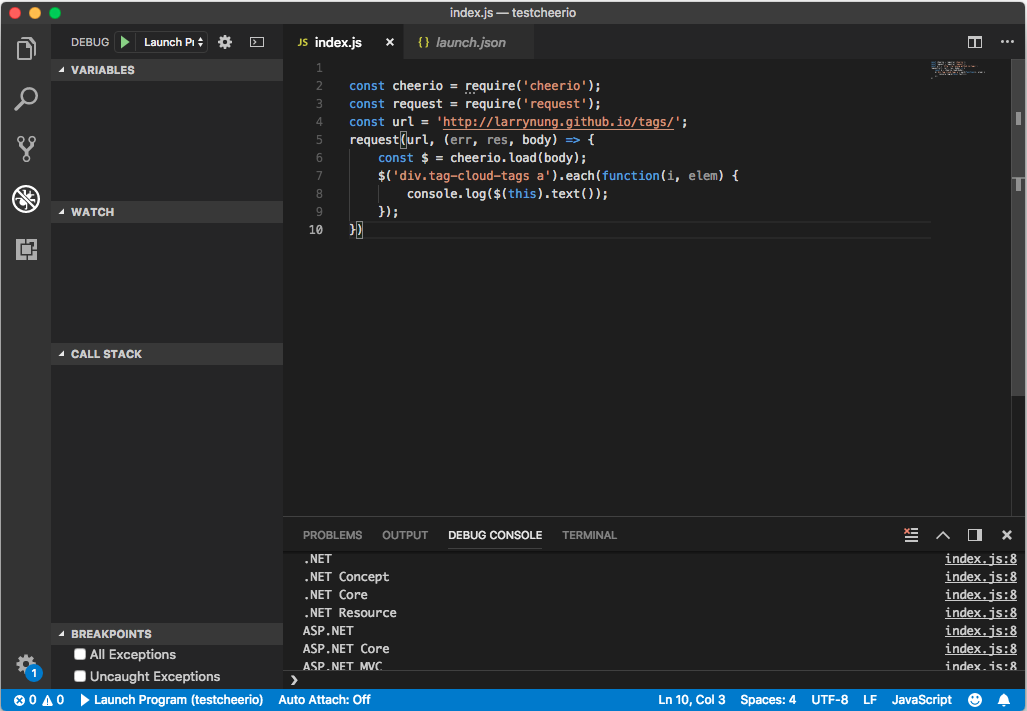Split the editor
The width and height of the screenshot is (1027, 711).
pos(975,42)
